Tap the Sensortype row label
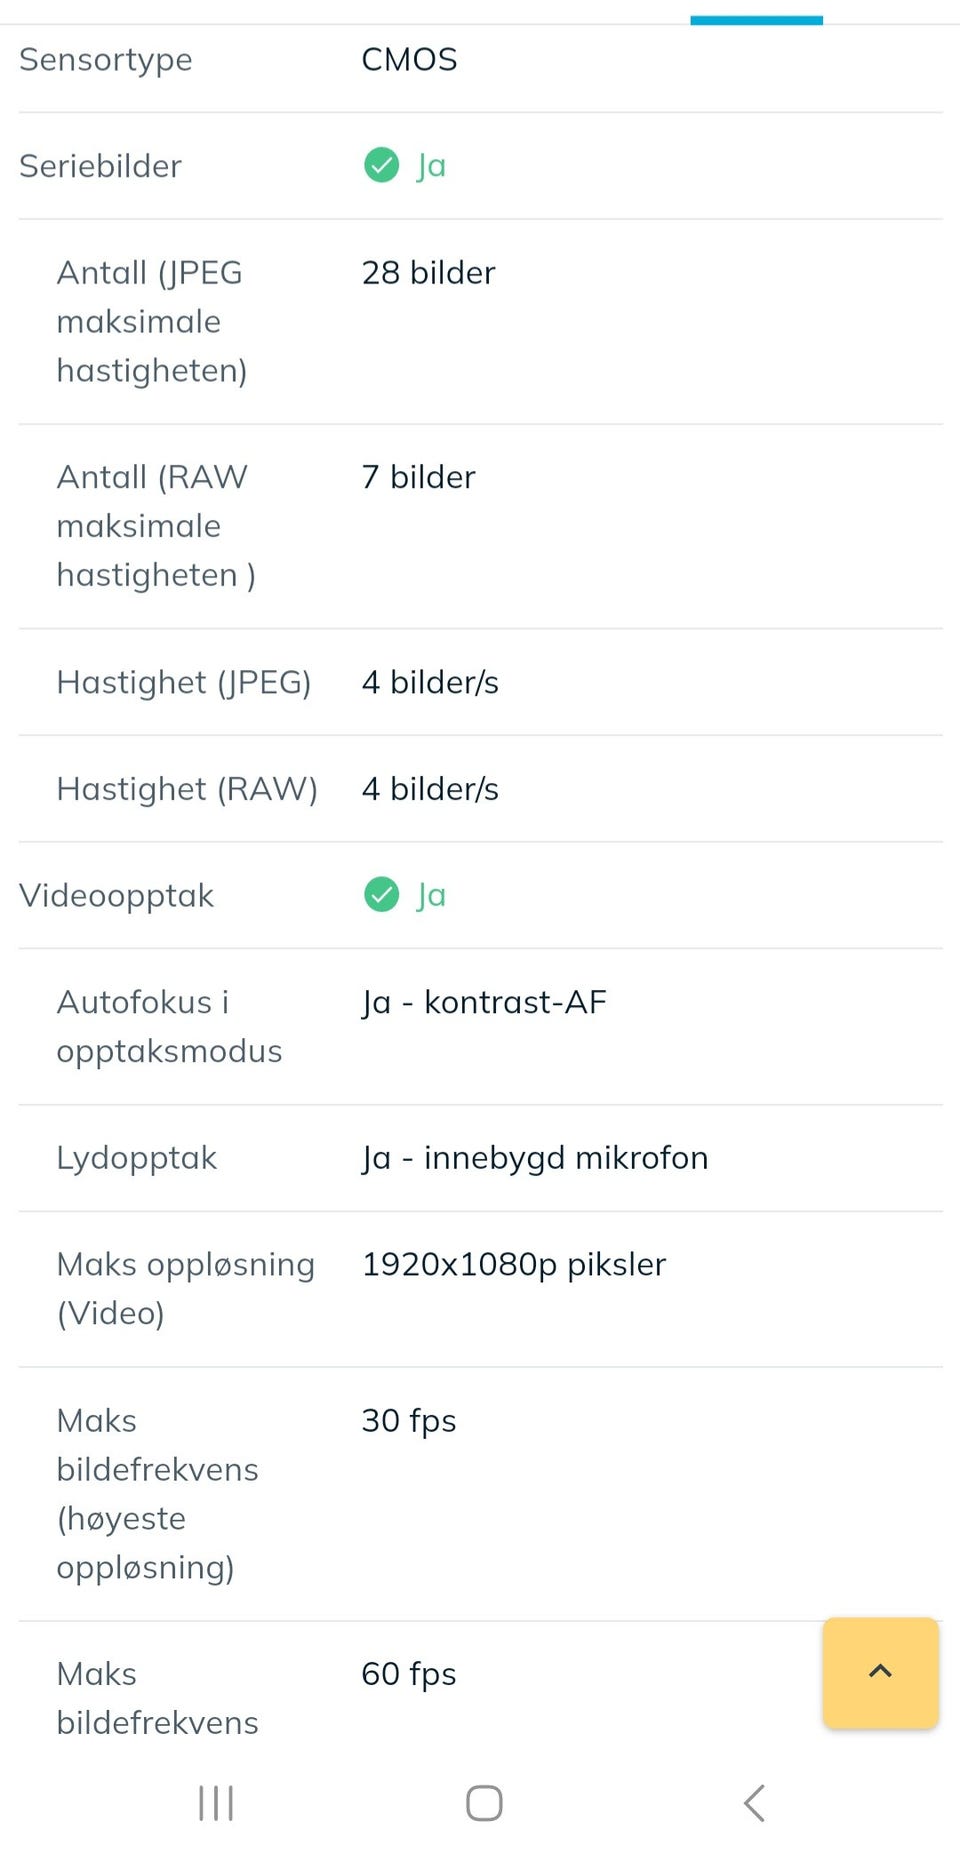The height and width of the screenshot is (1861, 960). tap(106, 59)
